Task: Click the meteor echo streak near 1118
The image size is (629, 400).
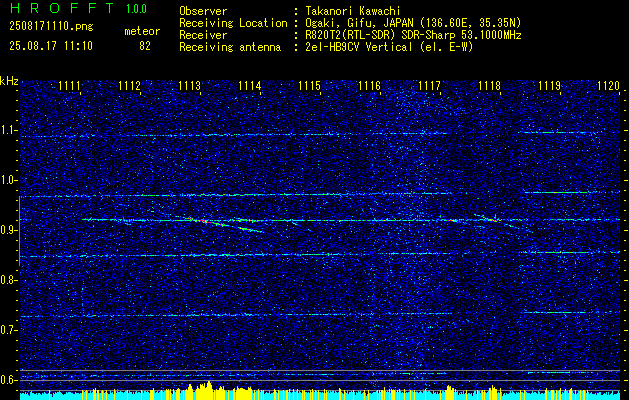Action: pos(491,219)
